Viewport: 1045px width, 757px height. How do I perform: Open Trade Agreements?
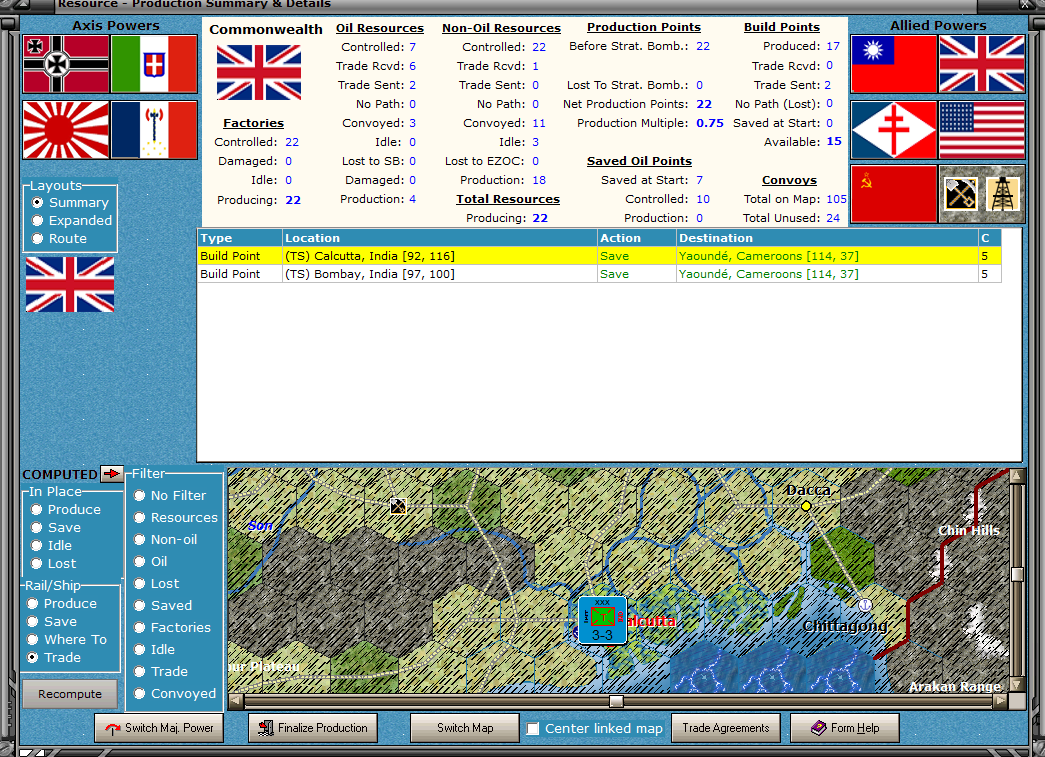[725, 728]
